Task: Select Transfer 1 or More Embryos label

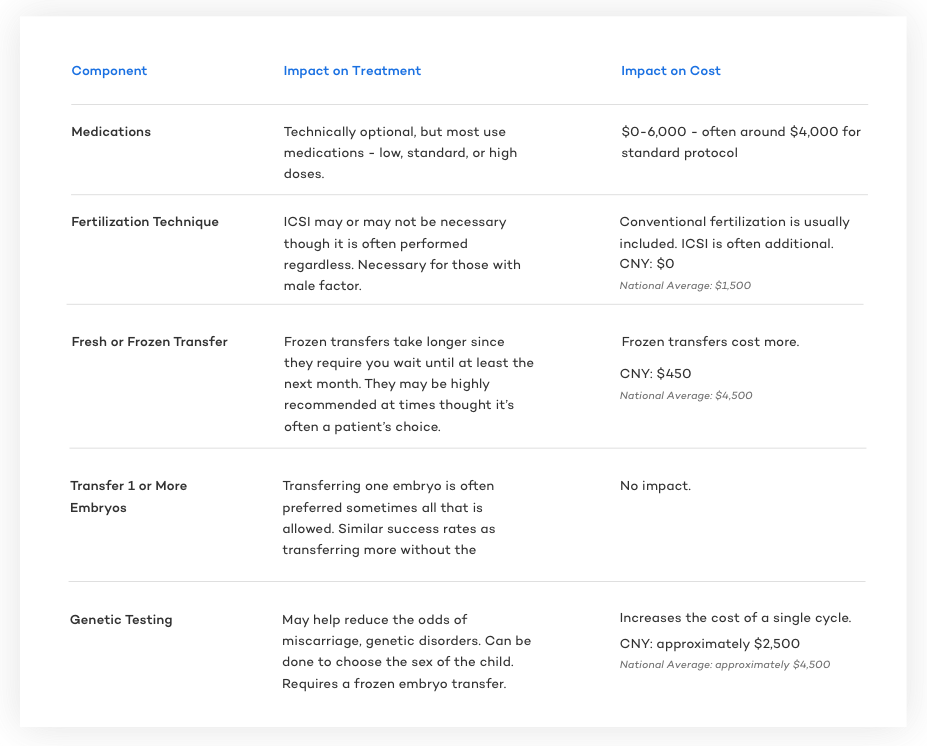Action: 128,497
